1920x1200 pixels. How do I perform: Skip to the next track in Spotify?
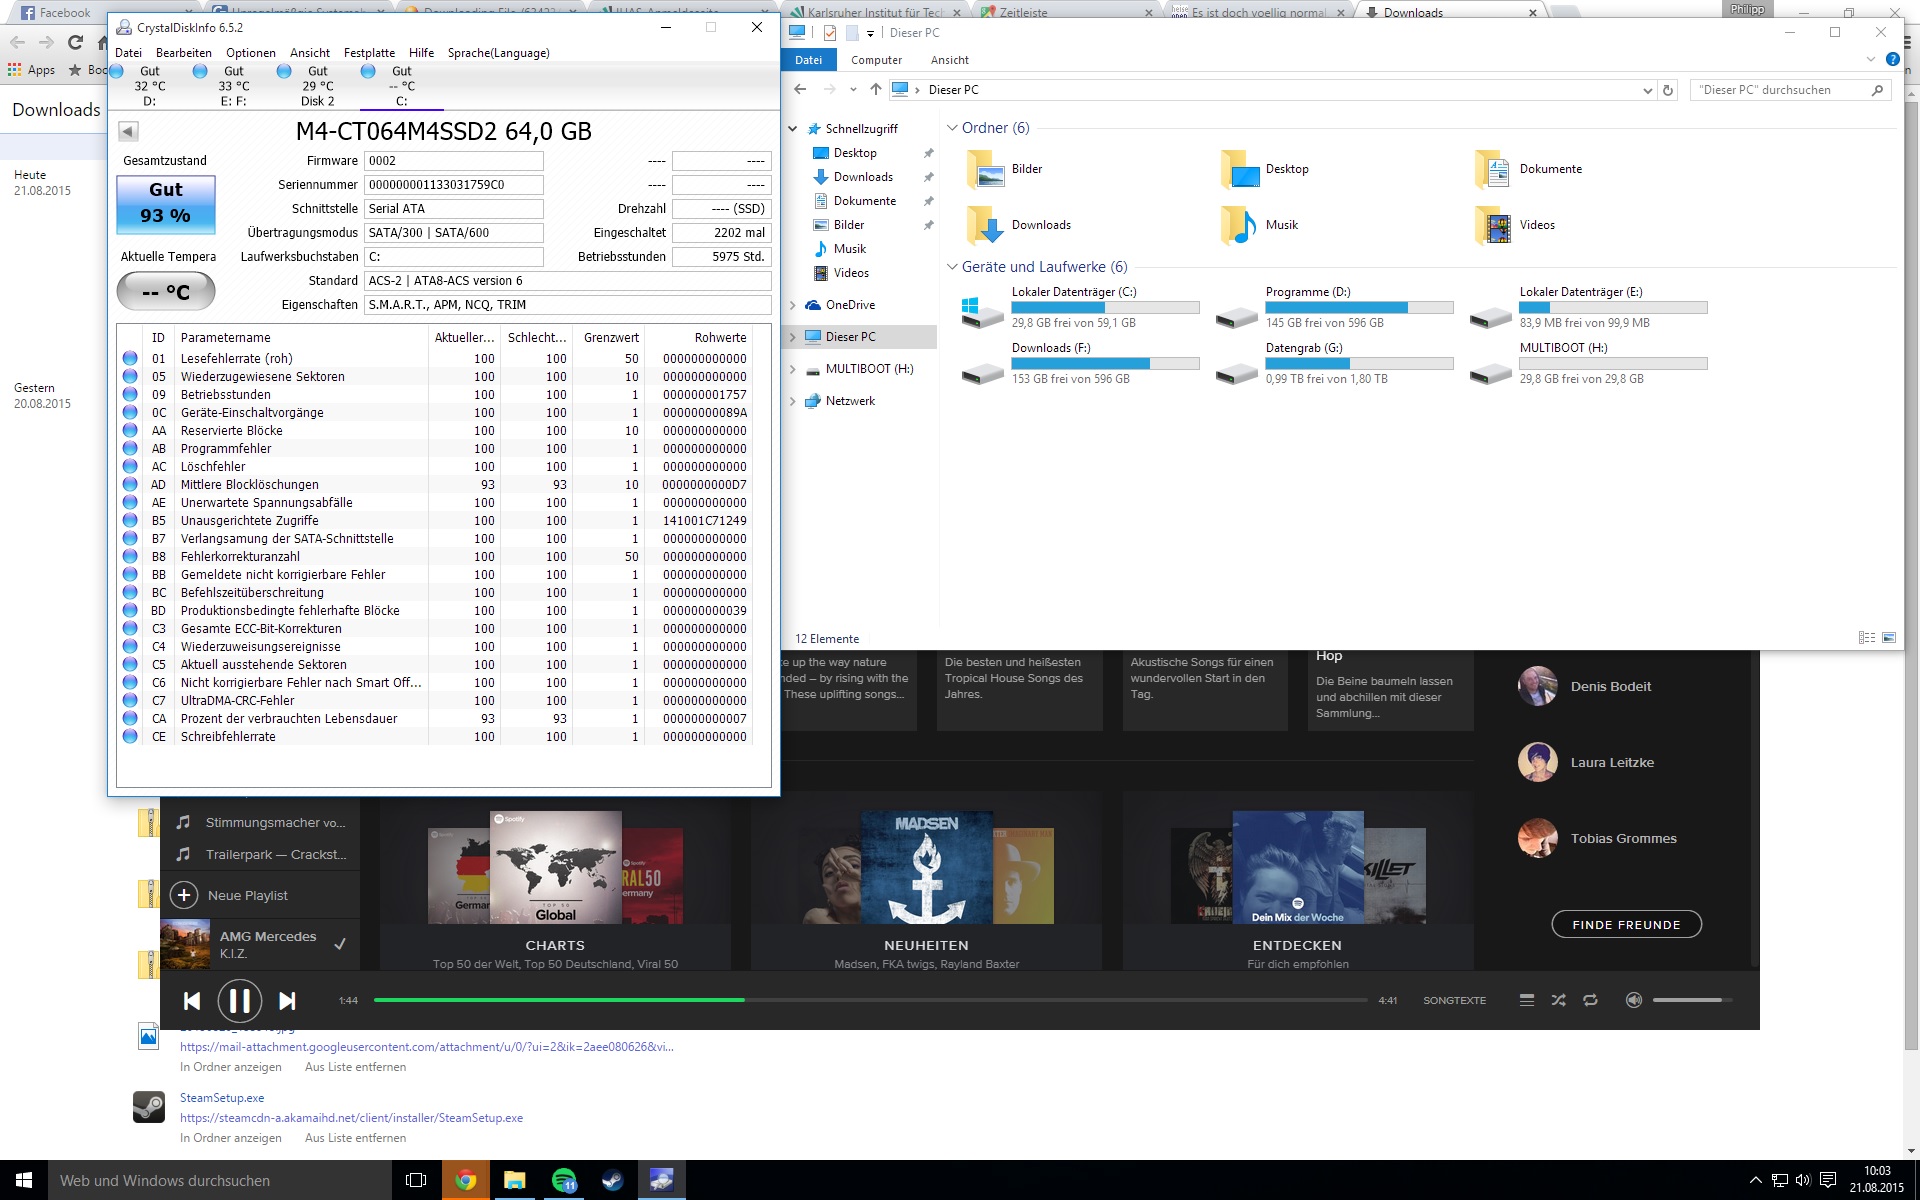point(287,1001)
